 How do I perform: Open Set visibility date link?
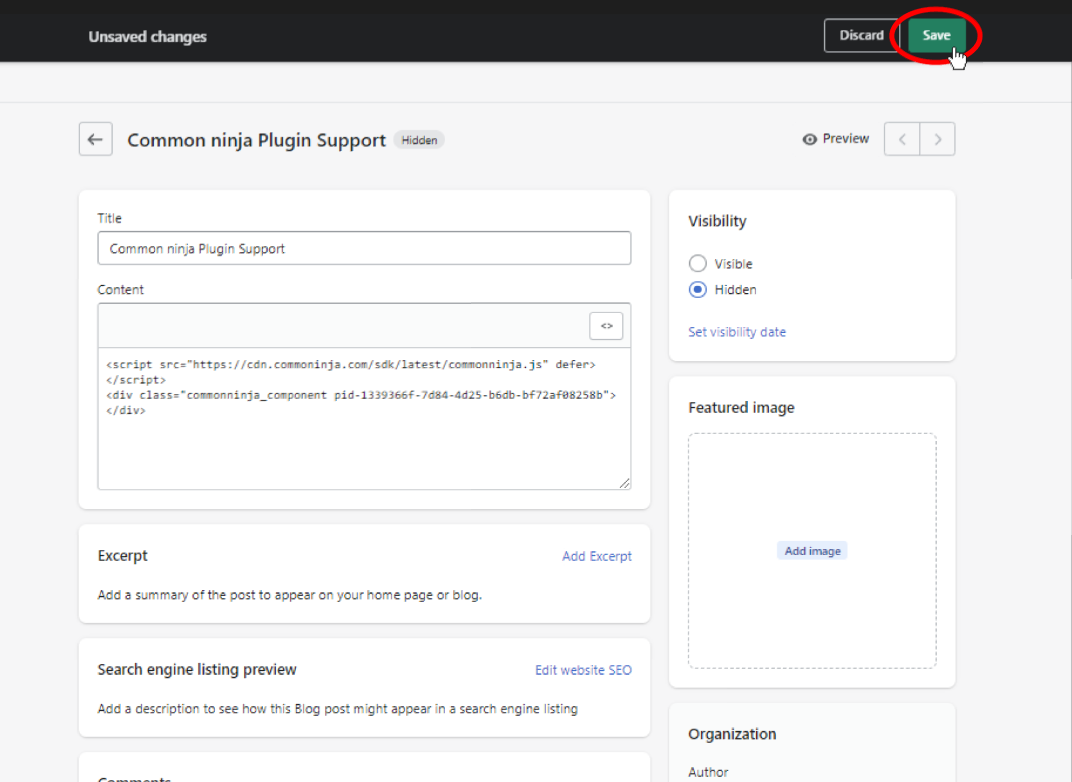point(737,332)
